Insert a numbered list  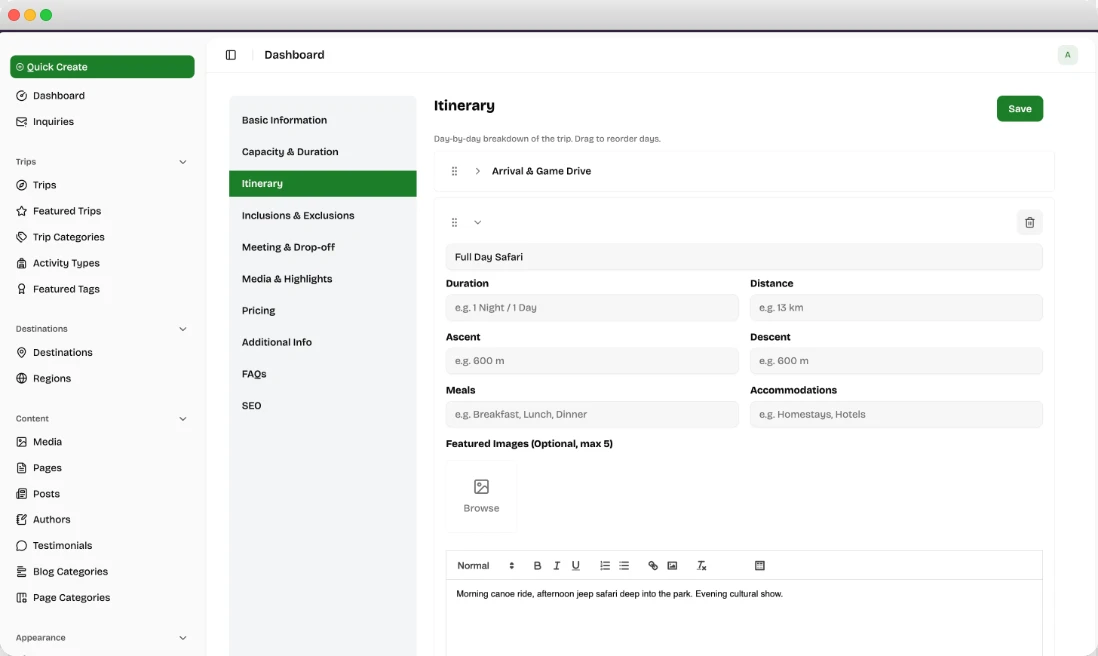[605, 566]
